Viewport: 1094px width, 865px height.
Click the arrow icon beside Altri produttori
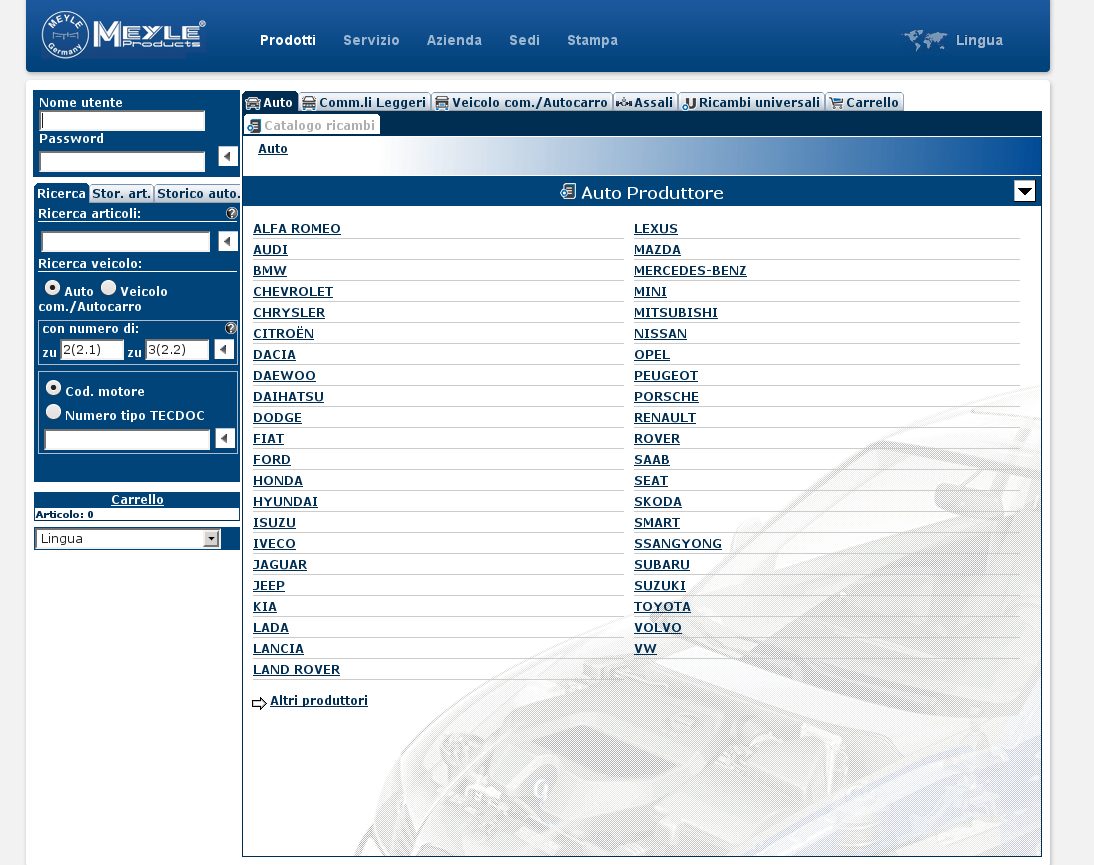click(259, 702)
